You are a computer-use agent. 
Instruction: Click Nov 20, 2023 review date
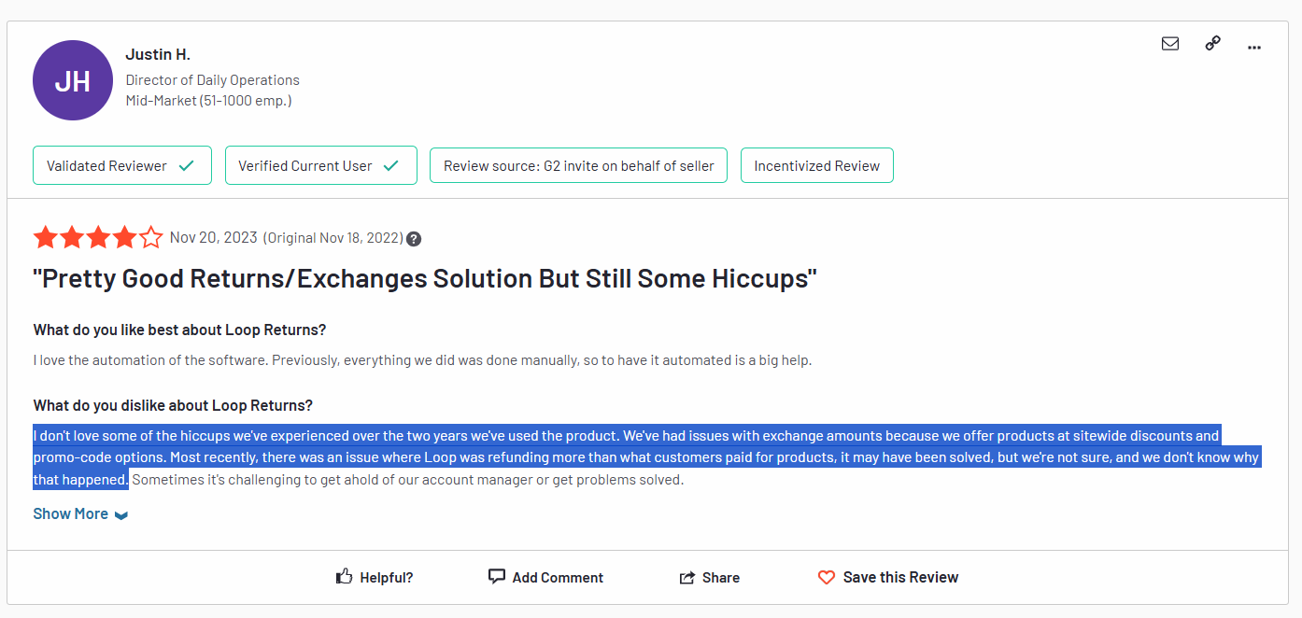214,238
